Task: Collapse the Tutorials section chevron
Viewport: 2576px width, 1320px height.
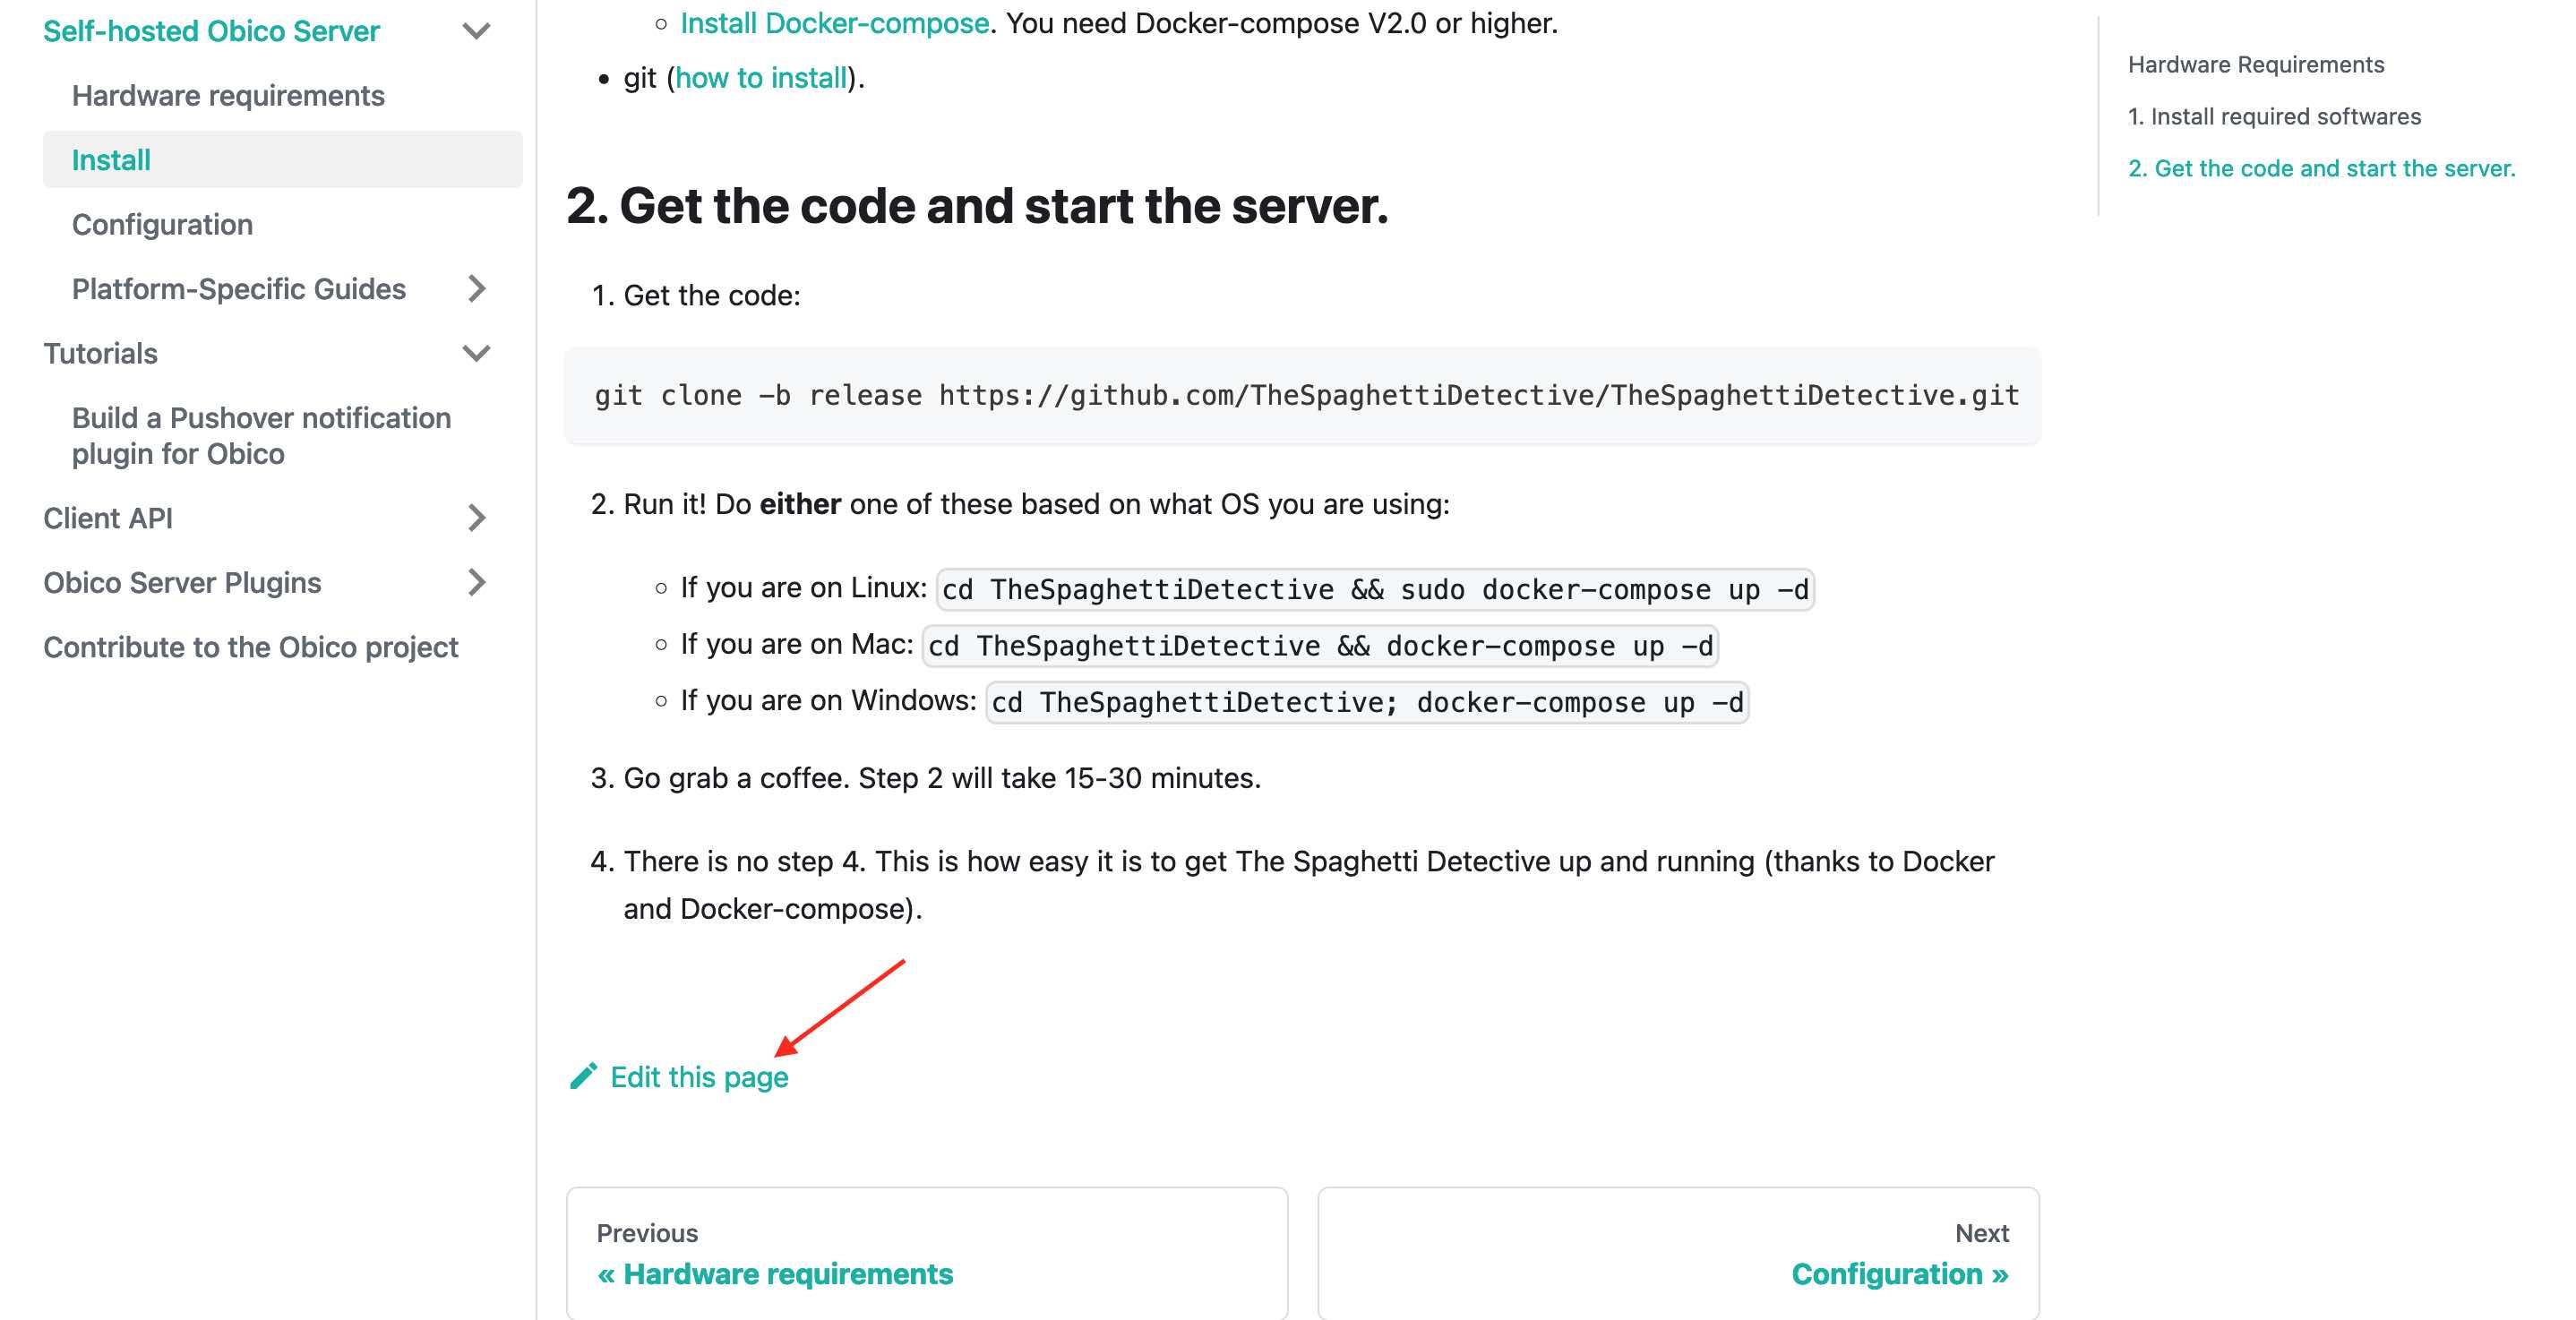Action: pos(477,353)
